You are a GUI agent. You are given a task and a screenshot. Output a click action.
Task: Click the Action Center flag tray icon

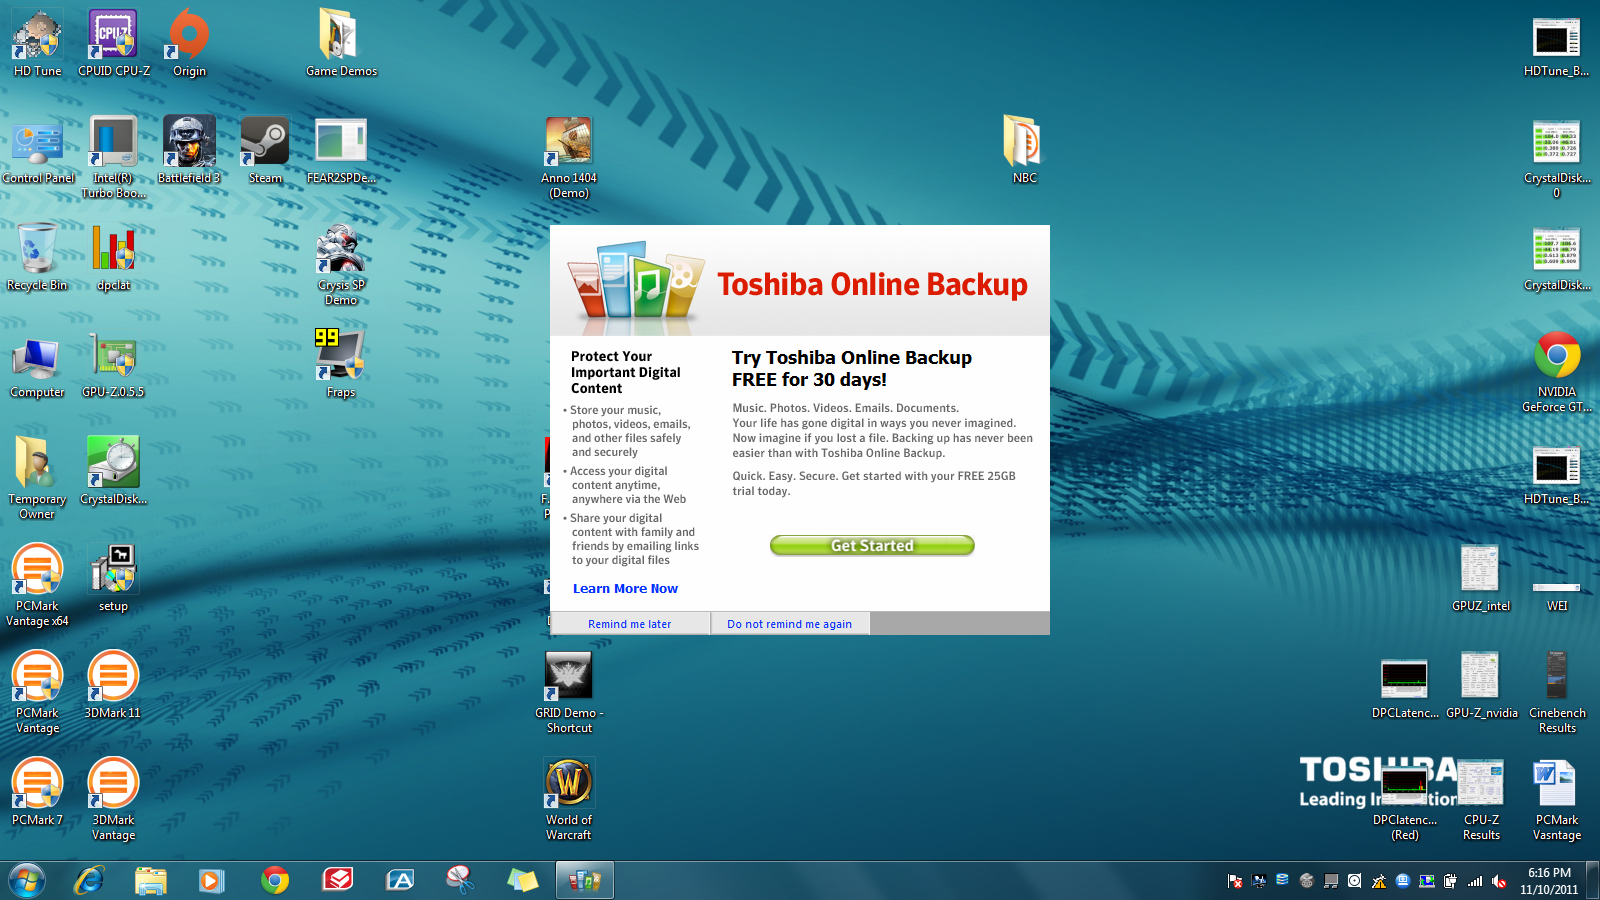coord(1235,881)
